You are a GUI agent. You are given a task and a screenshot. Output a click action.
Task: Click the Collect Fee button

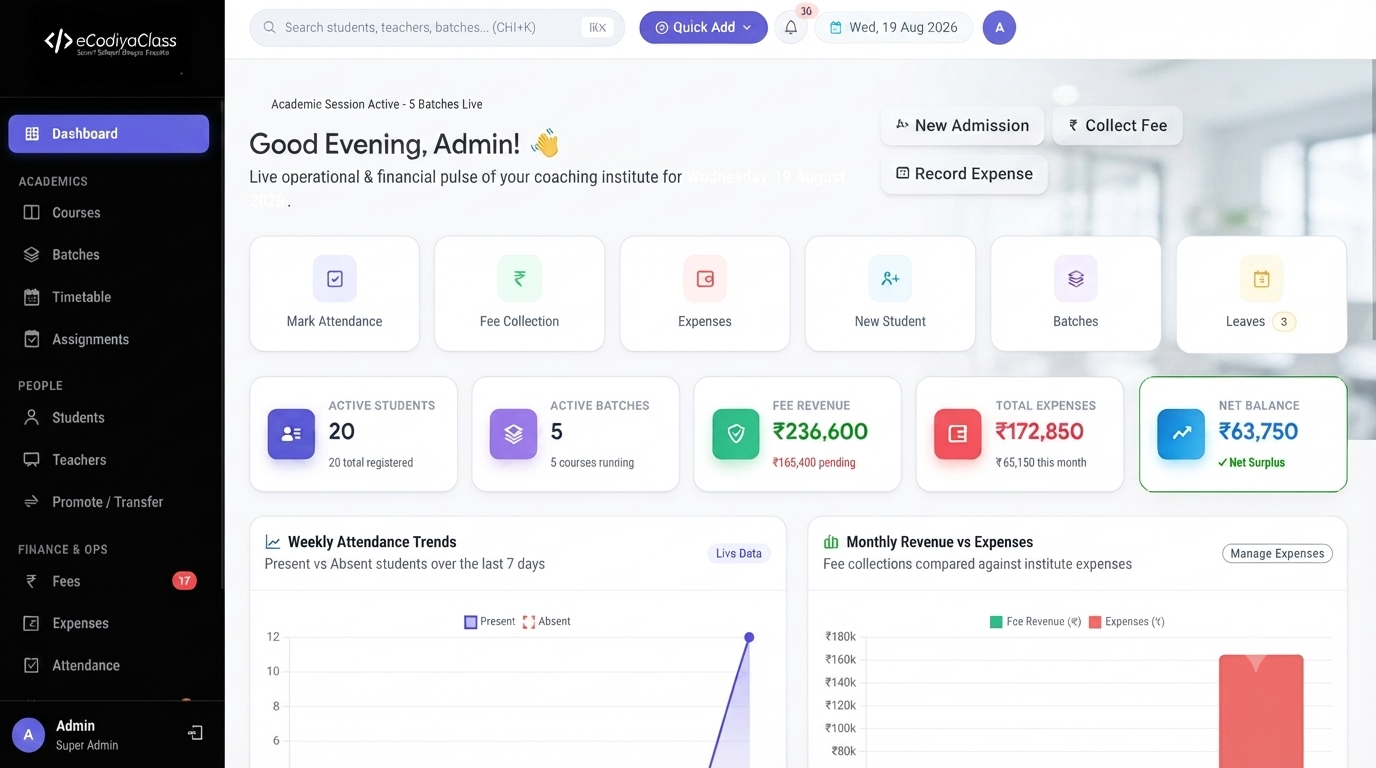[1117, 126]
